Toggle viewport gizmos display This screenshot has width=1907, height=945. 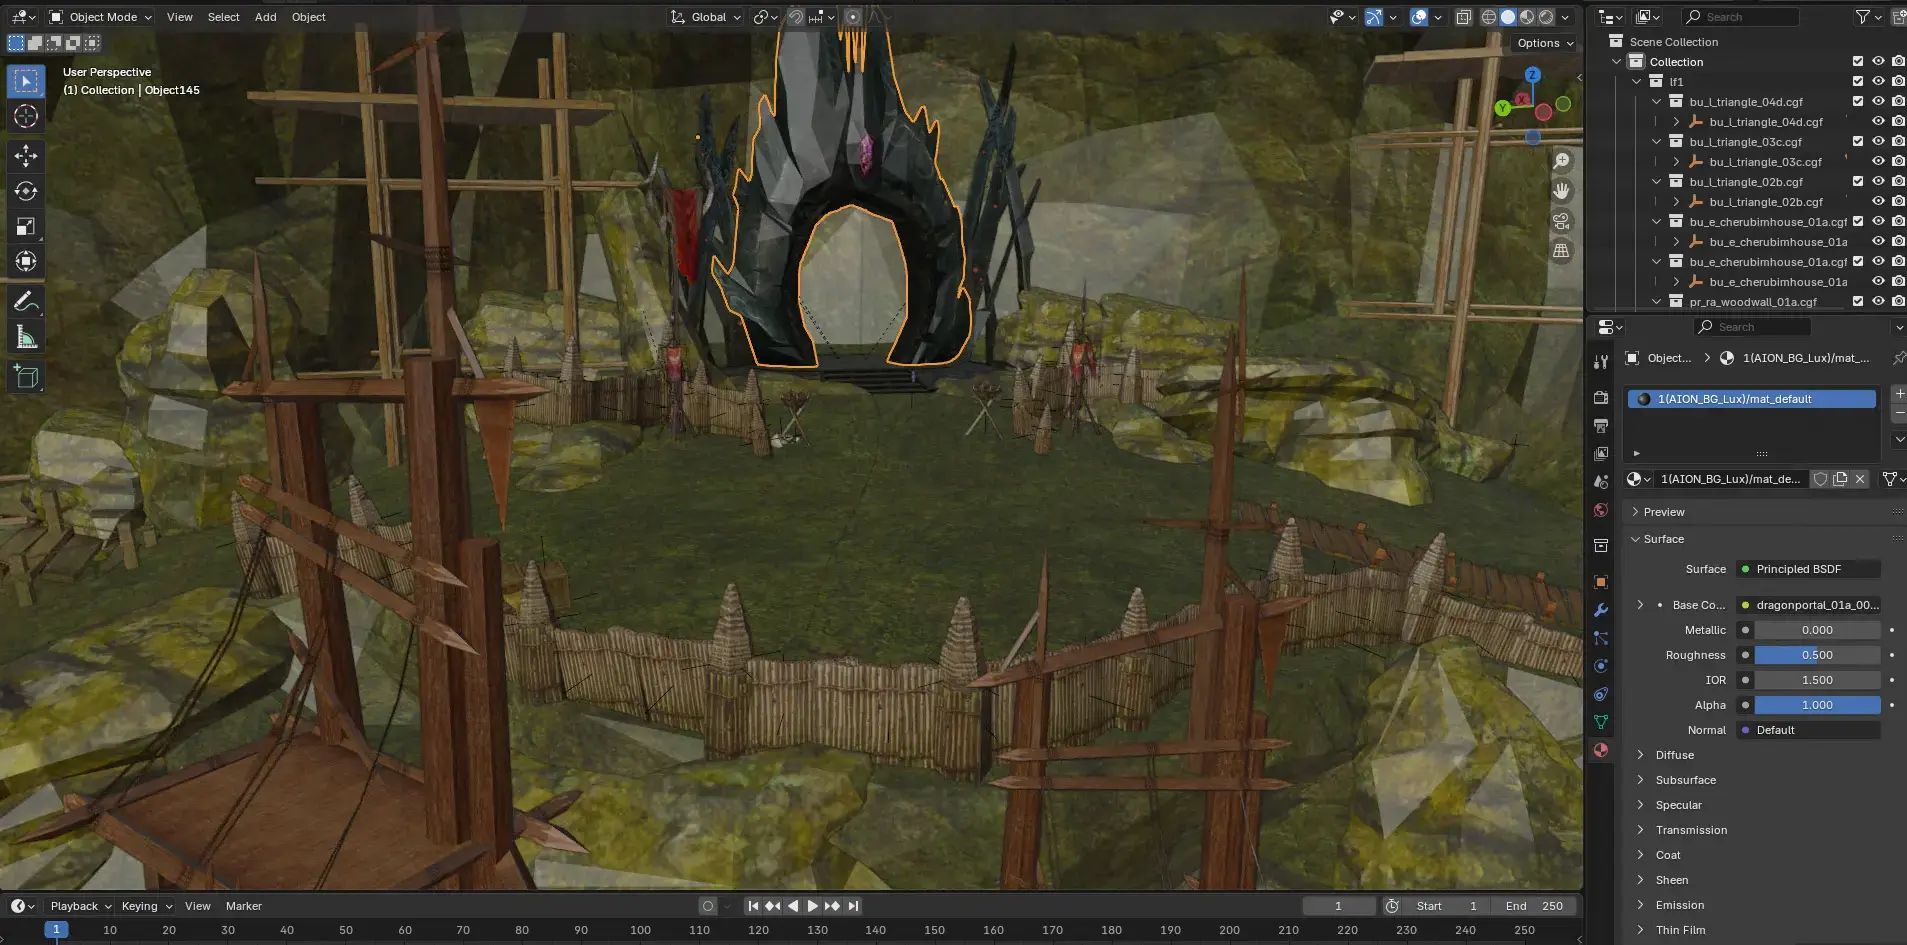[1374, 17]
